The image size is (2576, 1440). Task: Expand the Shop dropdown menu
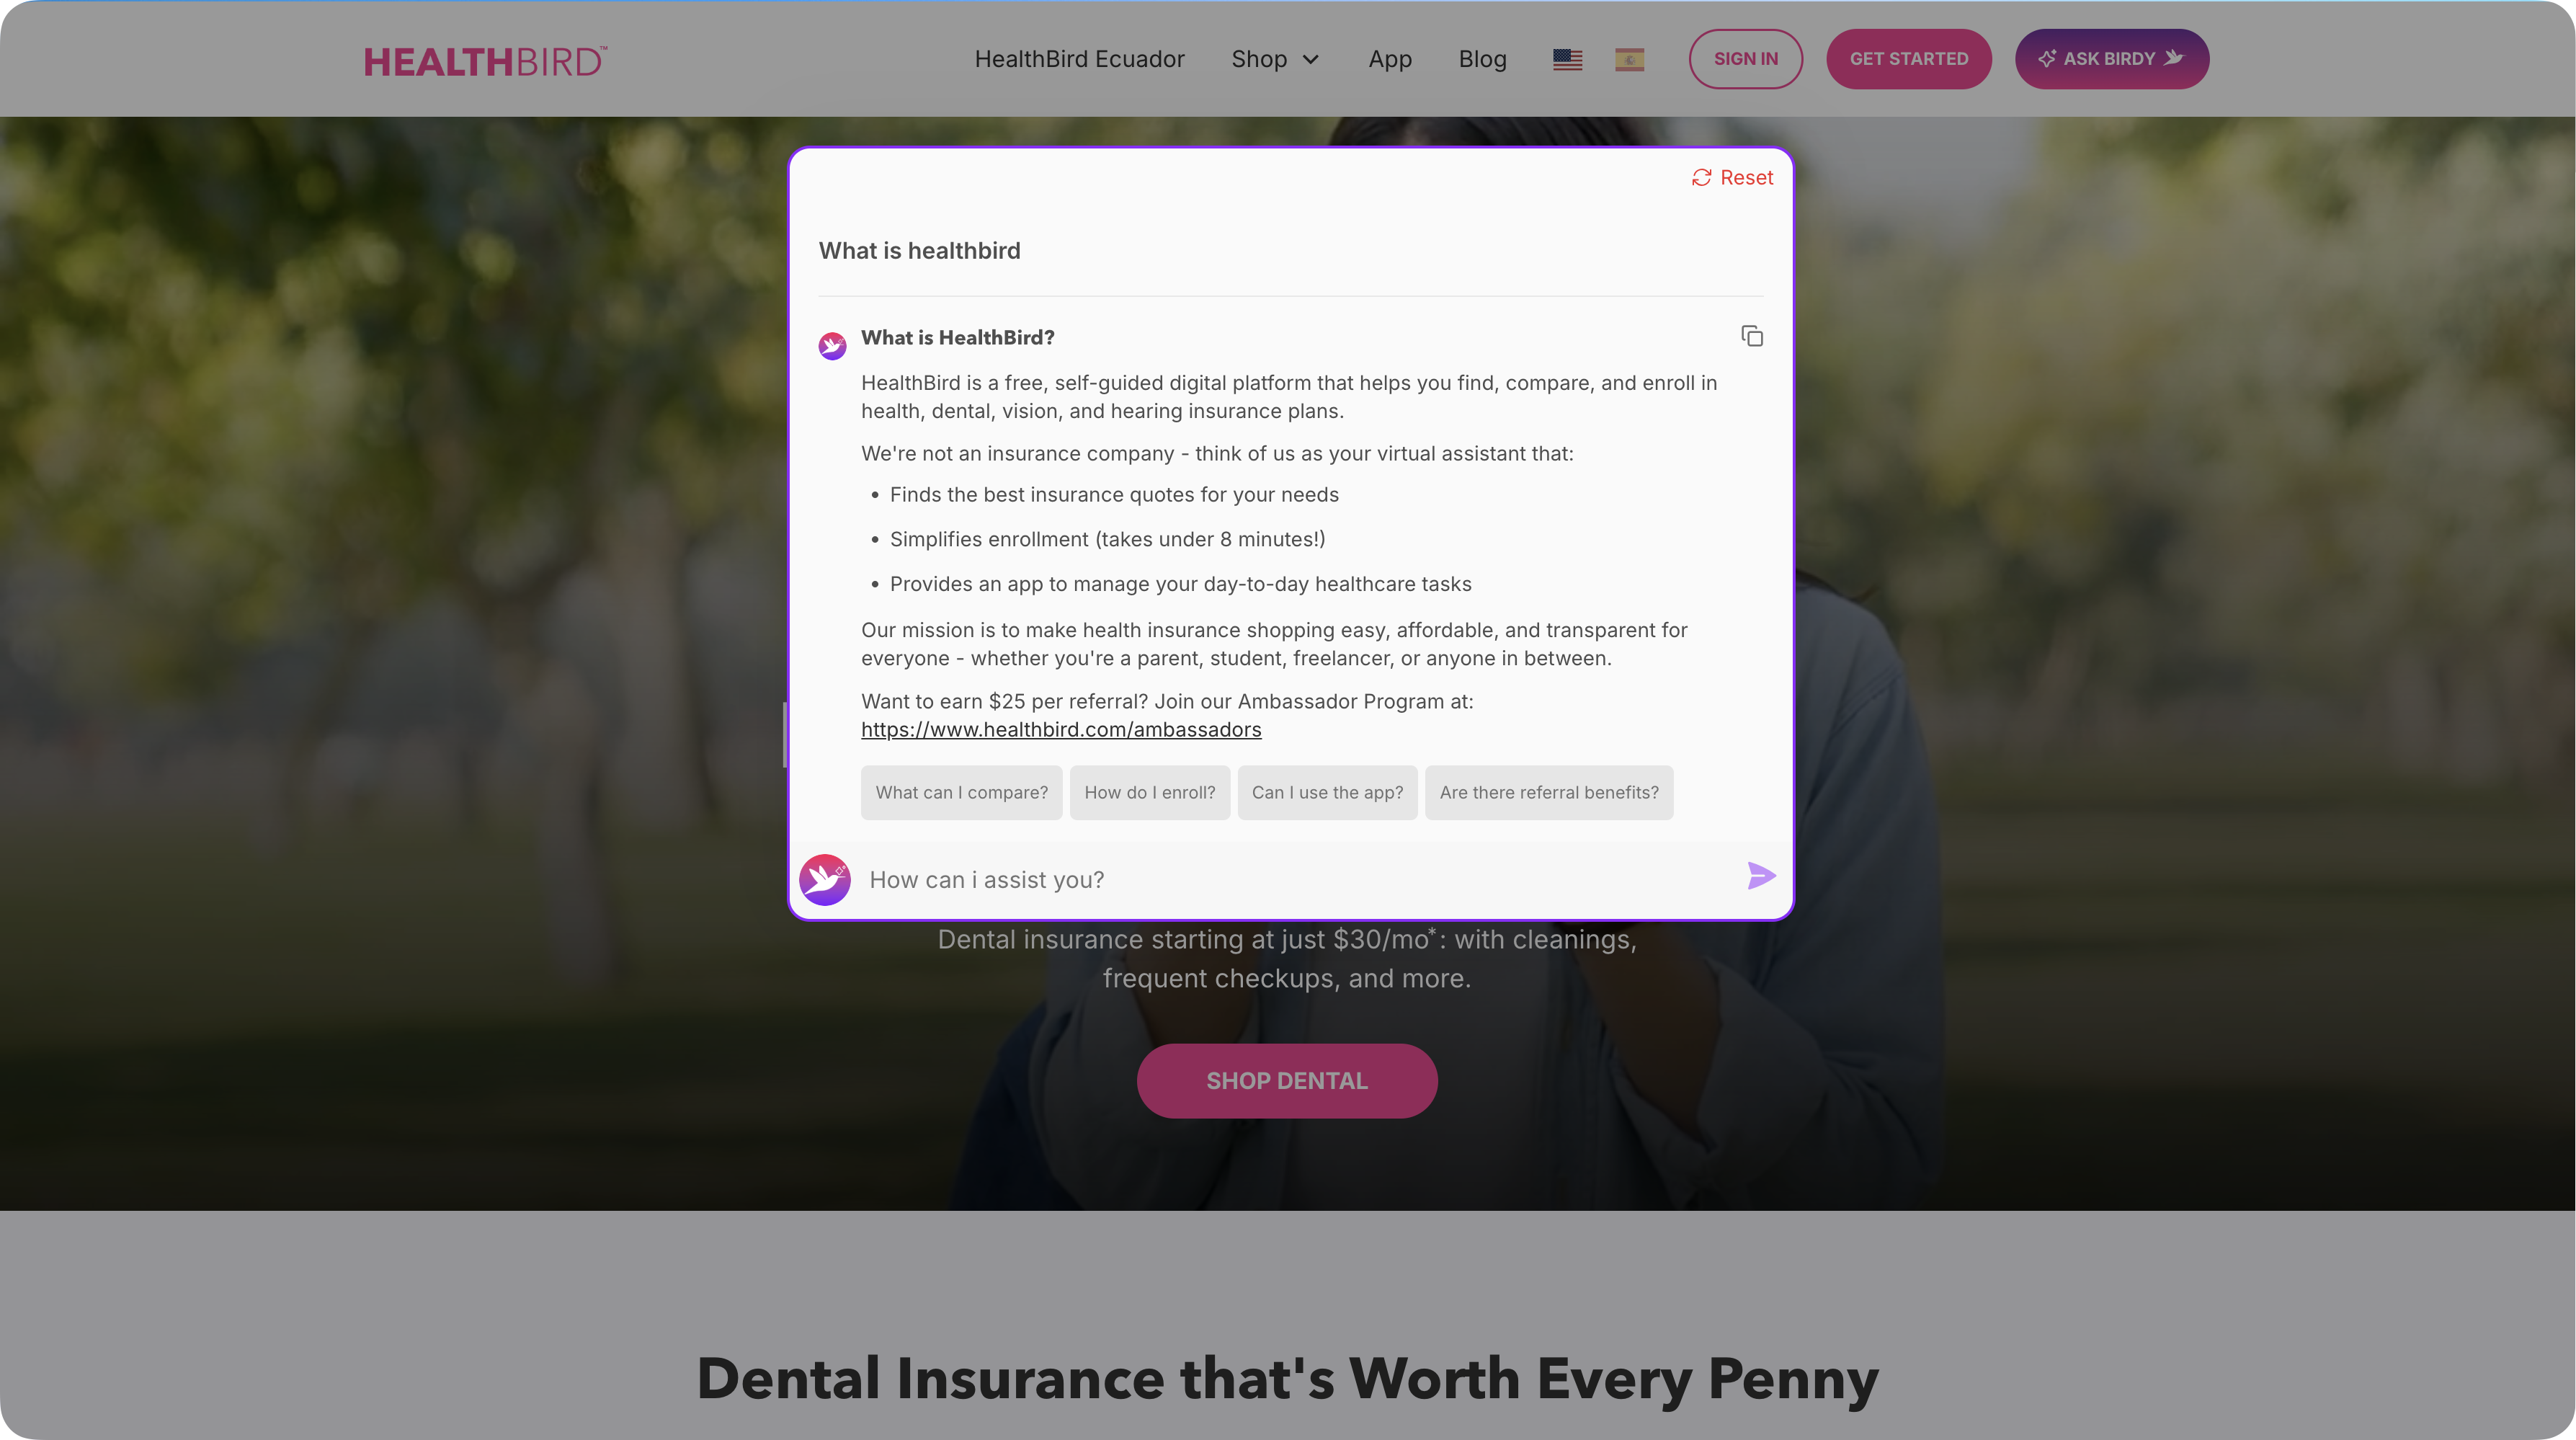1275,59
